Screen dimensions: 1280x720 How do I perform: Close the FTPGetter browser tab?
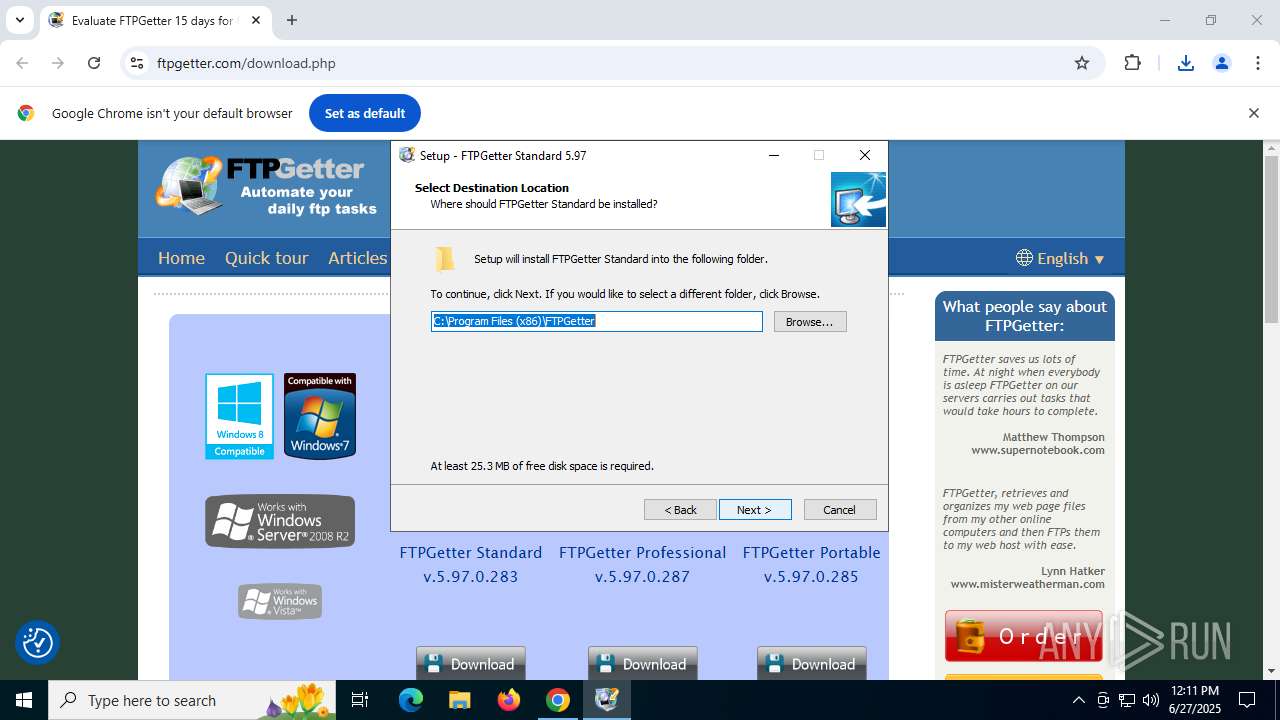[256, 20]
